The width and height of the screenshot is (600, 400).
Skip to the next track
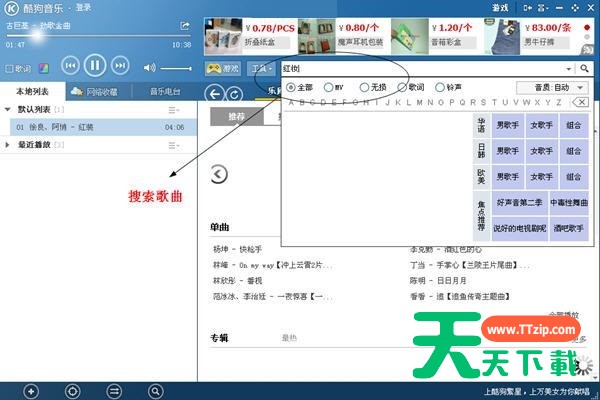tap(120, 66)
